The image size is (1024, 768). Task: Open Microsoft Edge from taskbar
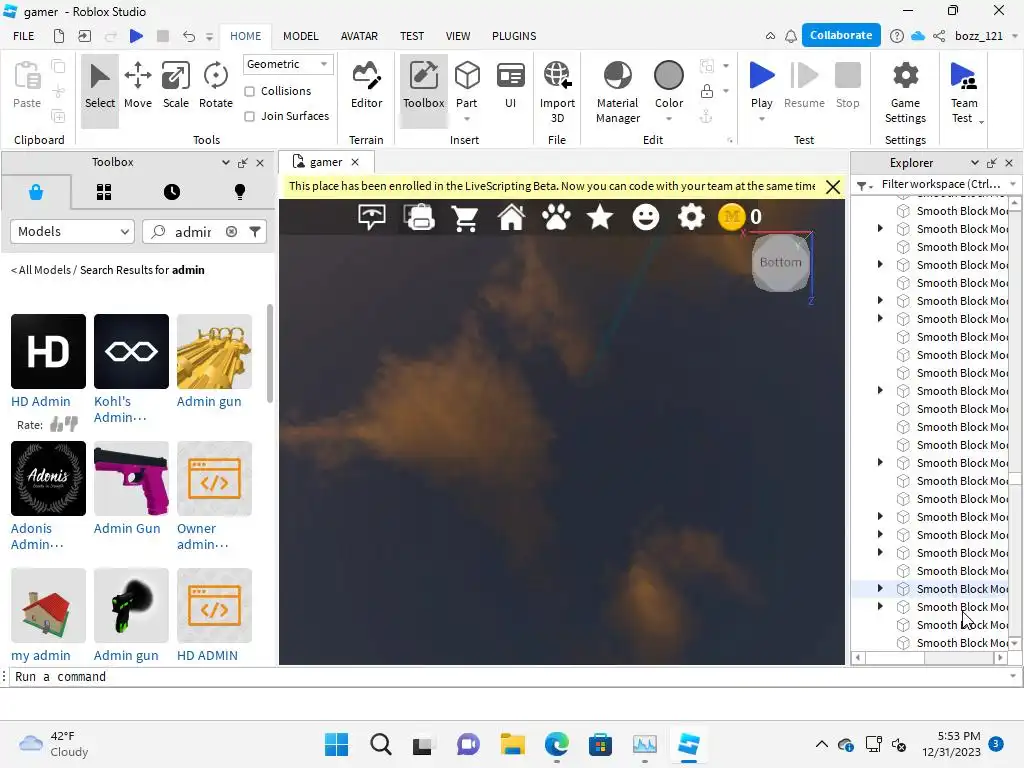coord(556,744)
